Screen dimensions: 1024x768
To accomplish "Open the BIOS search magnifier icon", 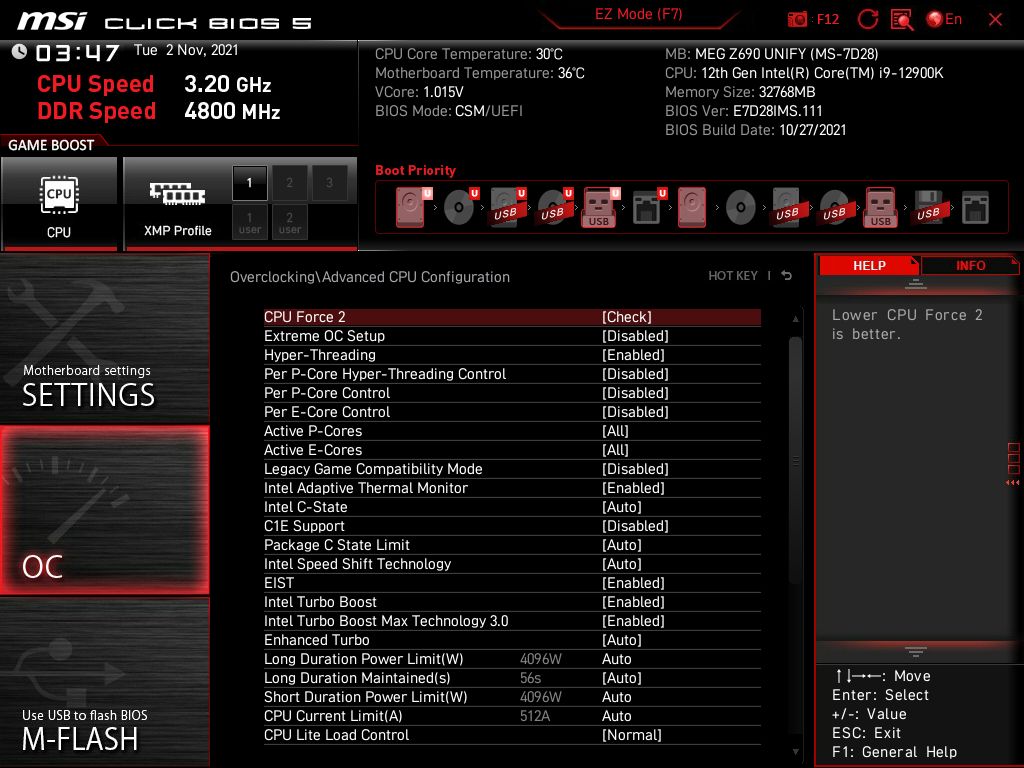I will 902,19.
